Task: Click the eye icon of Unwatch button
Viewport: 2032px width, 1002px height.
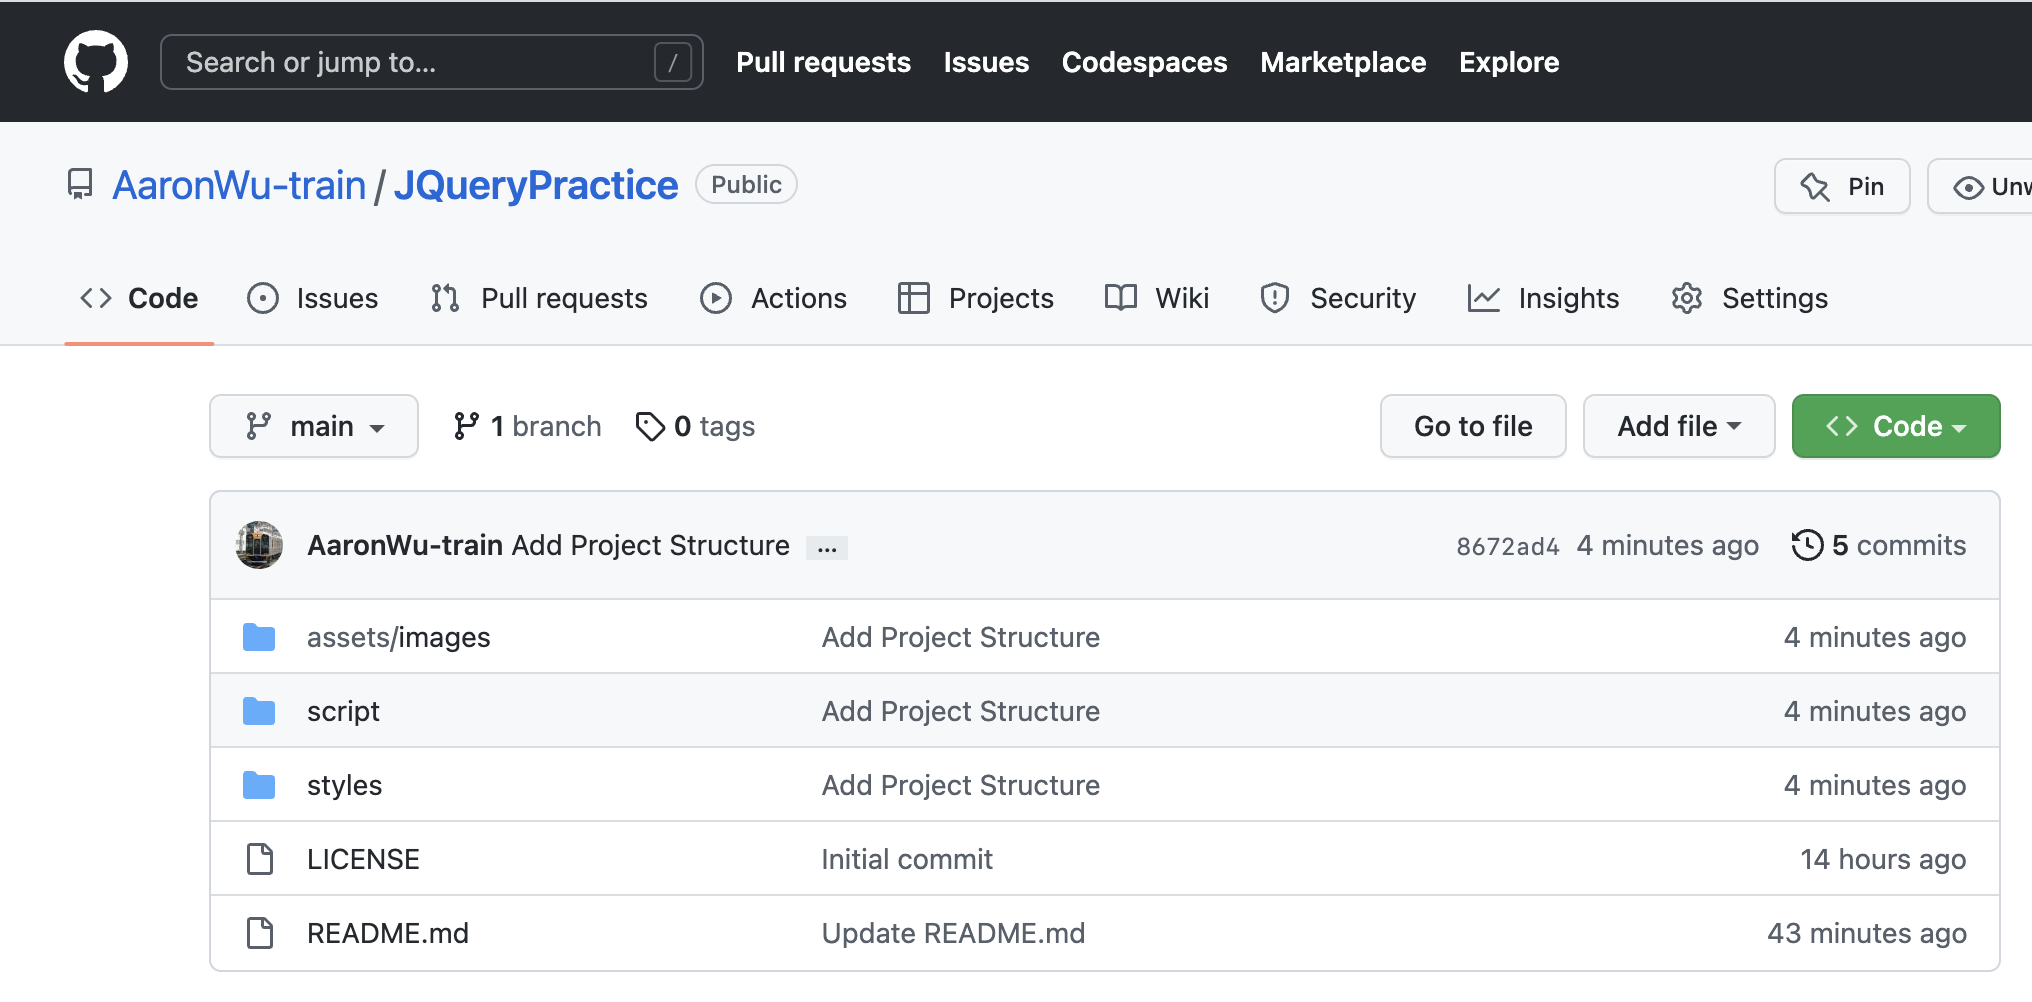Action: point(1968,187)
